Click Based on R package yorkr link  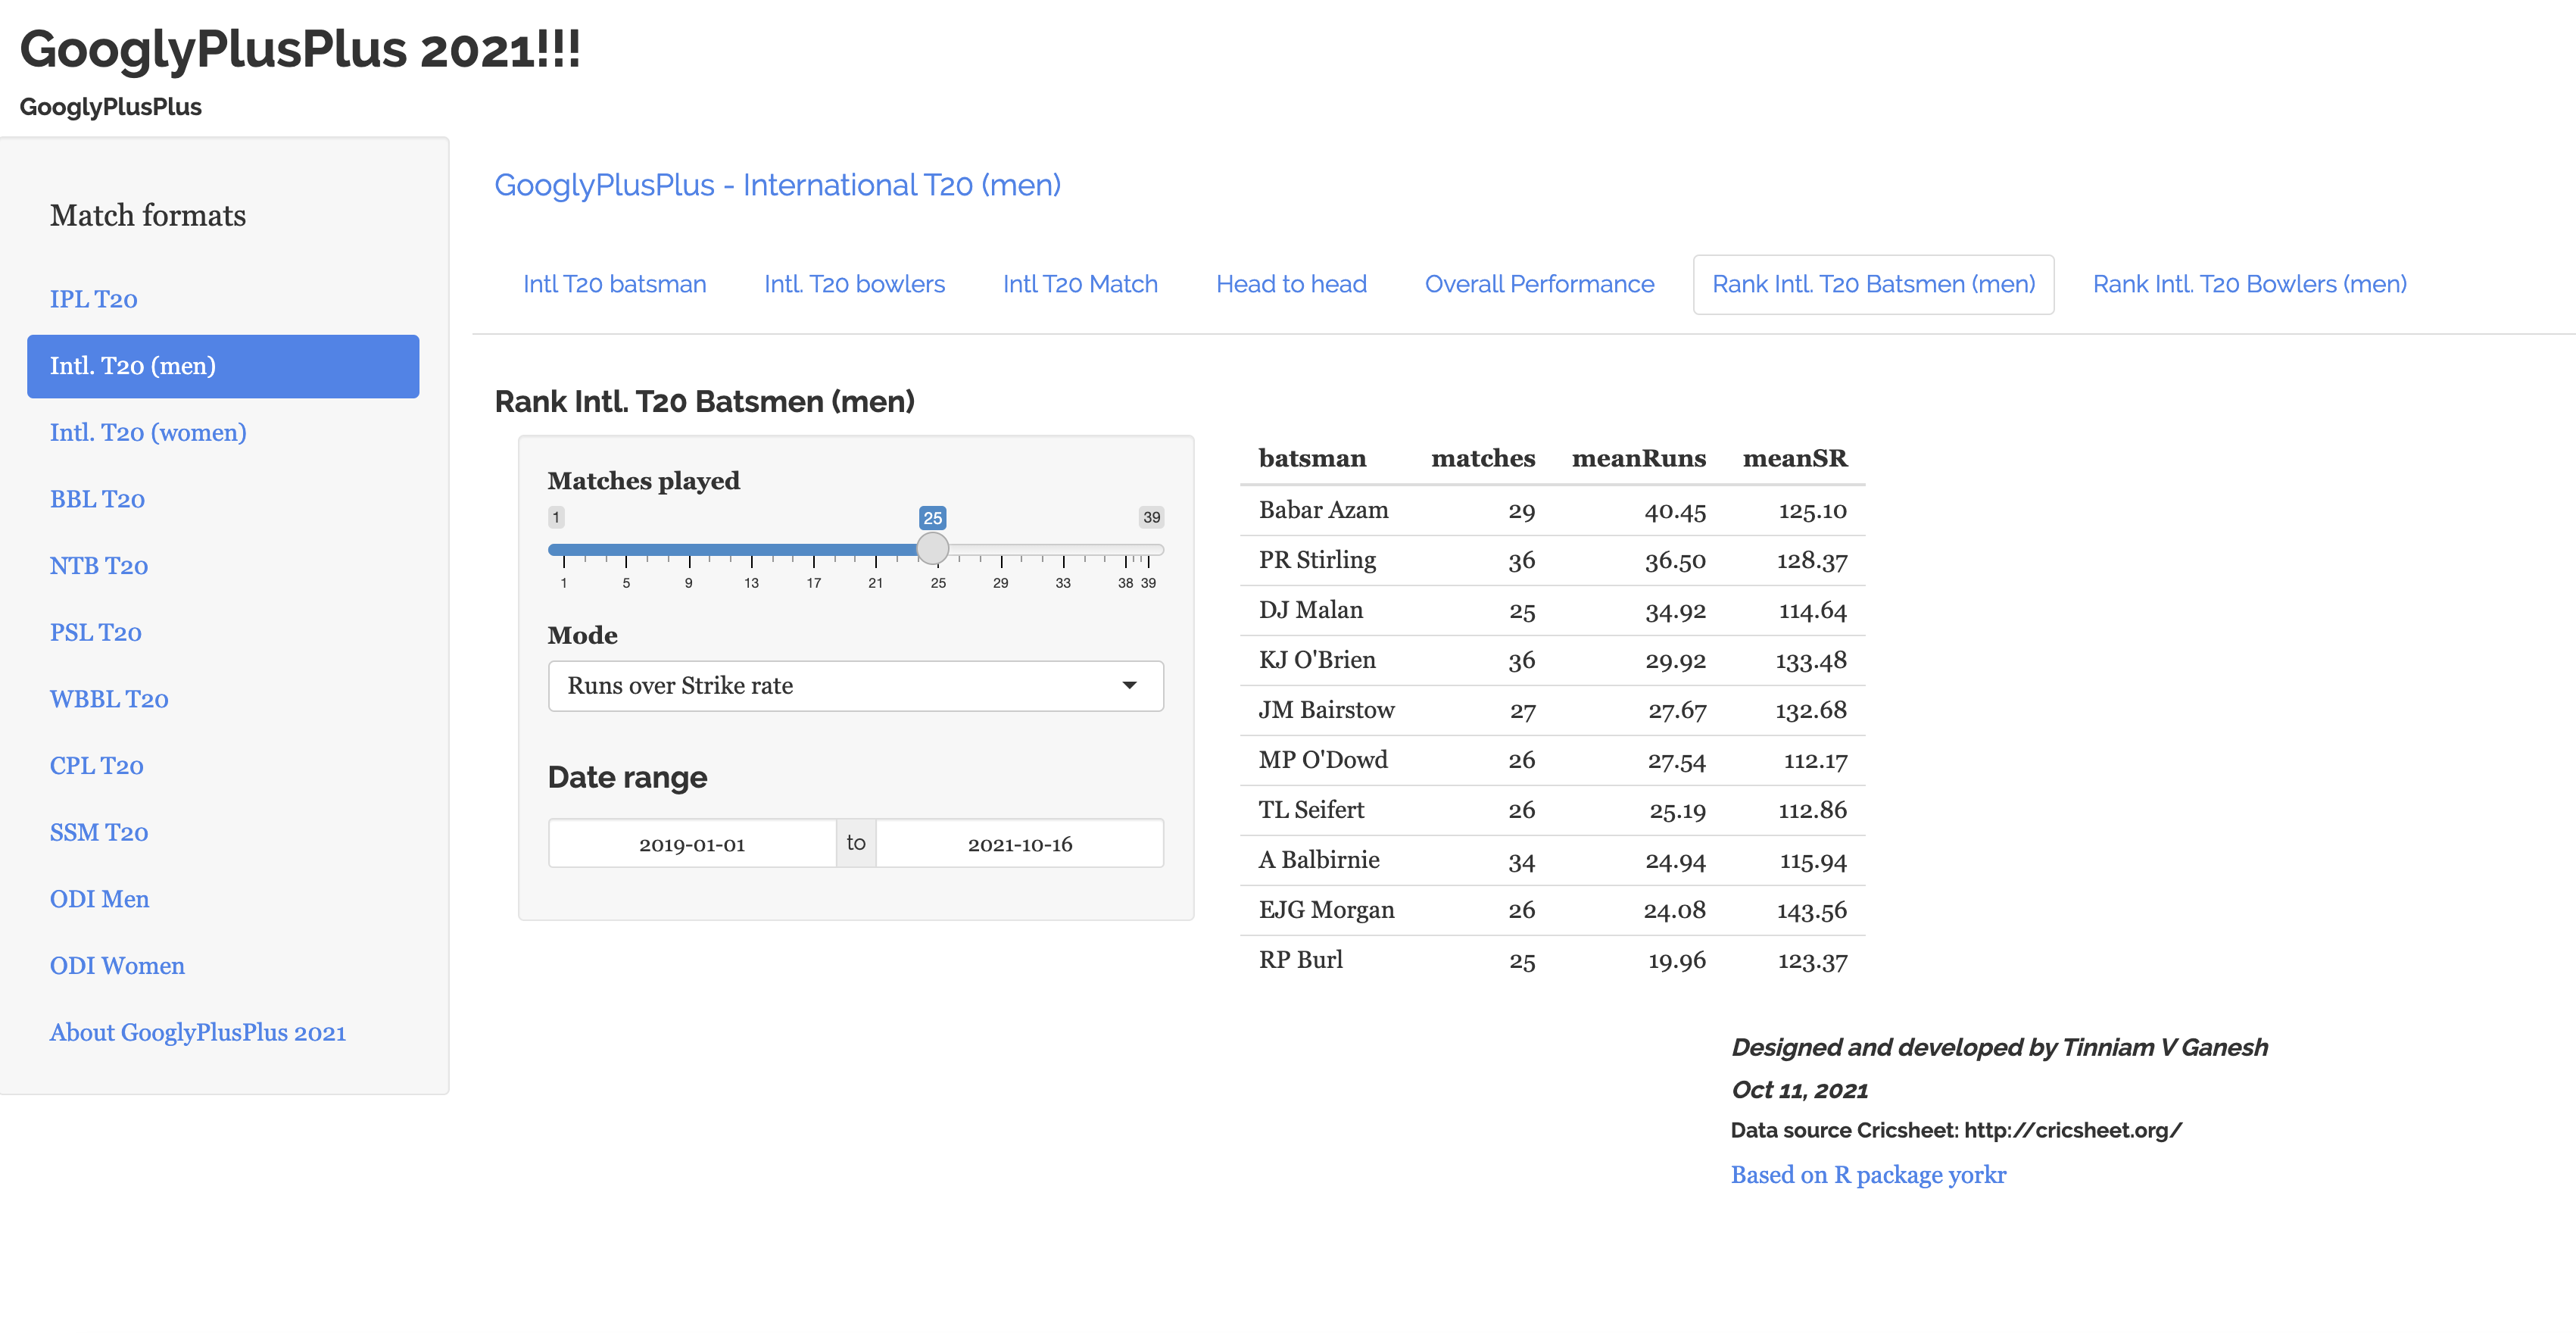point(1867,1175)
